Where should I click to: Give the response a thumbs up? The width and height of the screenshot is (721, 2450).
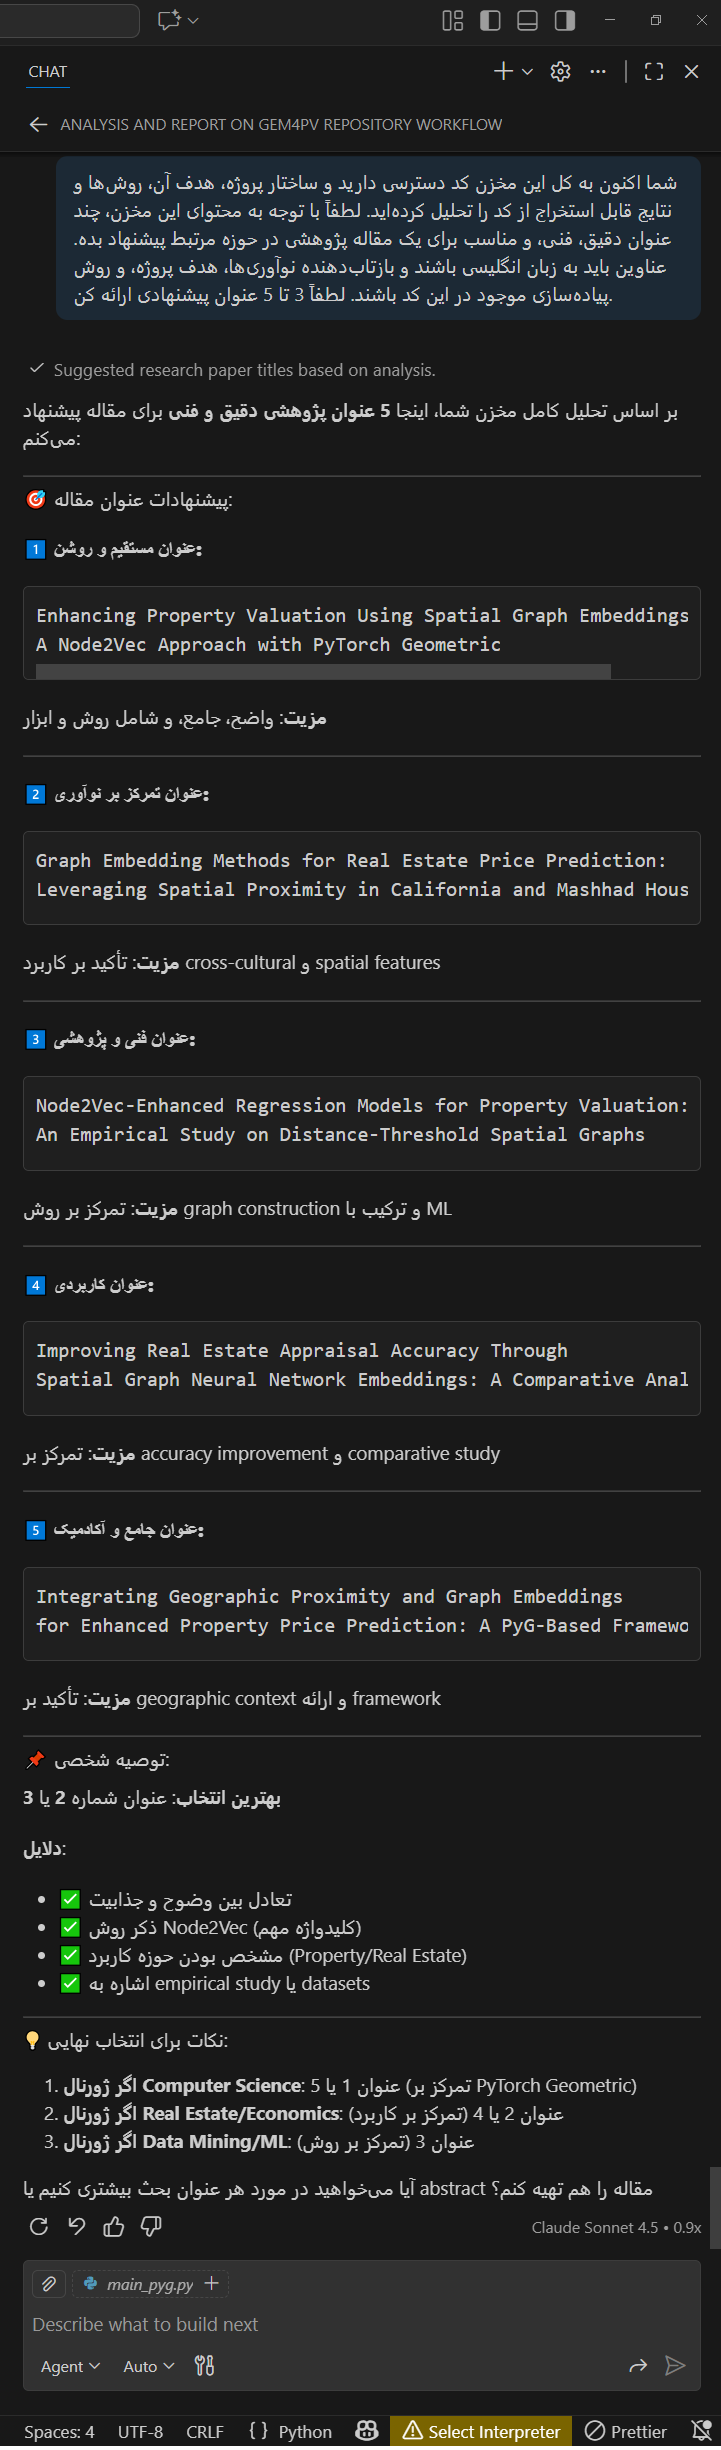(x=114, y=2226)
